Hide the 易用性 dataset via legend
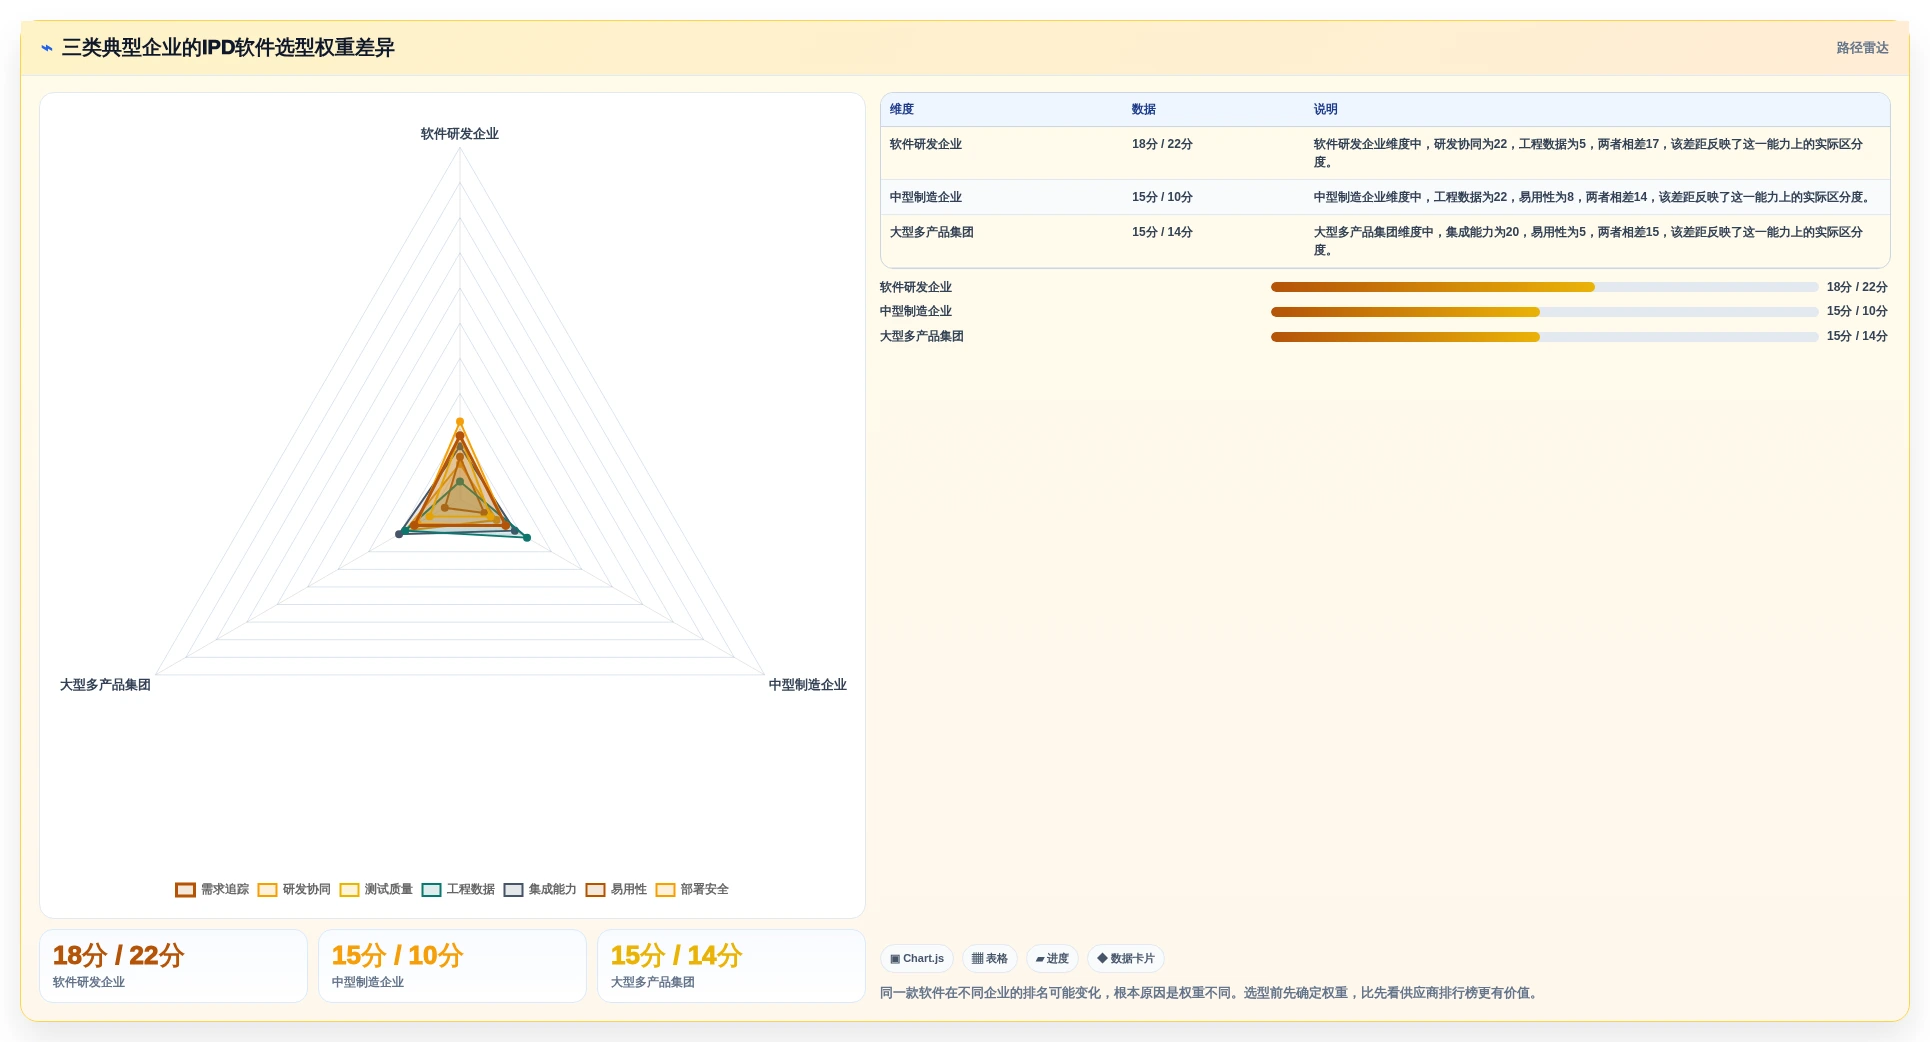The width and height of the screenshot is (1930, 1042). pyautogui.click(x=595, y=890)
